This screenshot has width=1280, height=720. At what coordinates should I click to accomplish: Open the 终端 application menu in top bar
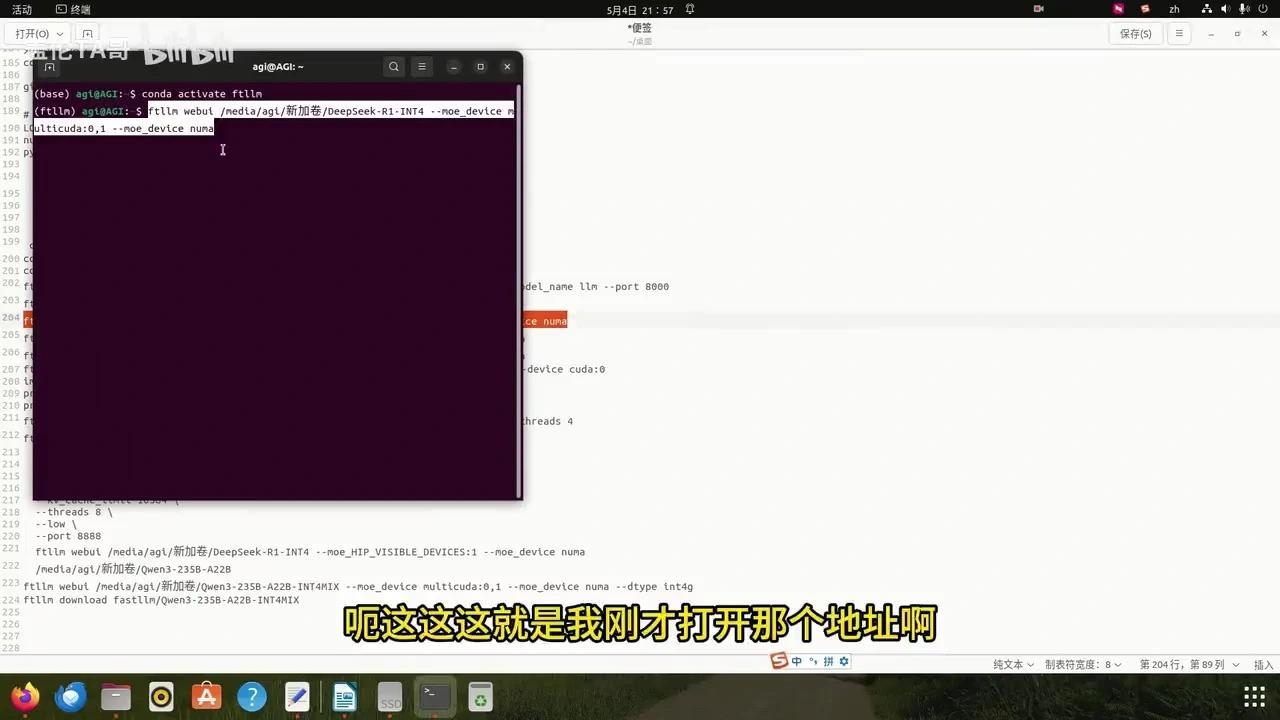pyautogui.click(x=72, y=9)
